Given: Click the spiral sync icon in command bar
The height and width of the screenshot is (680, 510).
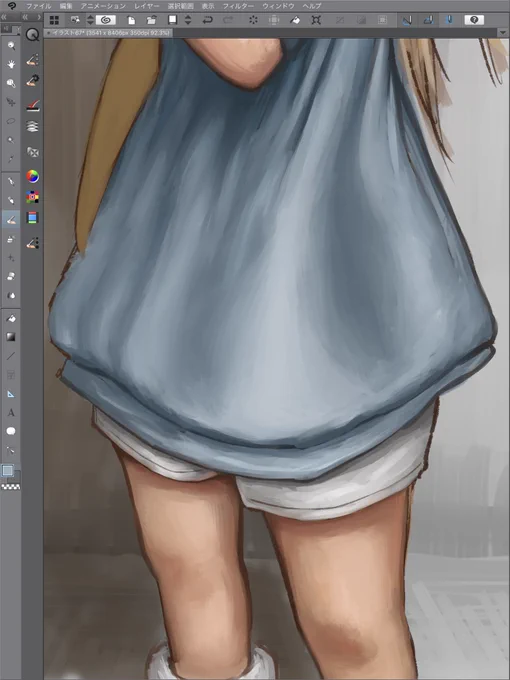Looking at the screenshot, I should (x=106, y=20).
